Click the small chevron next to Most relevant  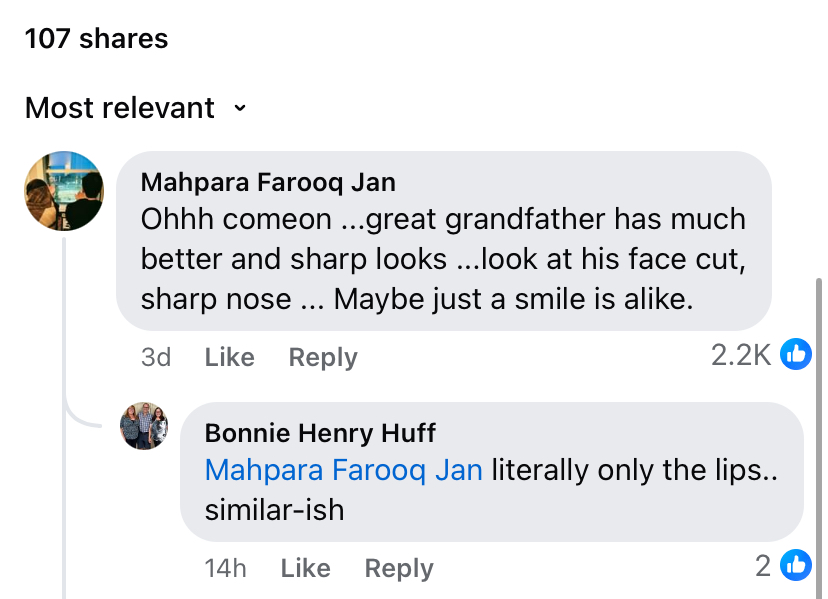pos(239,108)
